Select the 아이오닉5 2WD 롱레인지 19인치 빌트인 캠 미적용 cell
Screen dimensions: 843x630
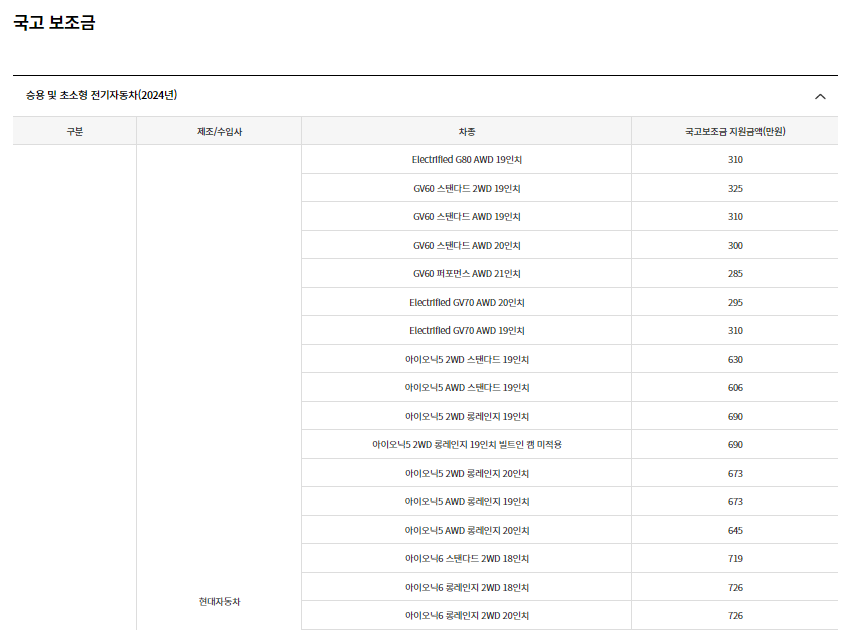[x=467, y=445]
